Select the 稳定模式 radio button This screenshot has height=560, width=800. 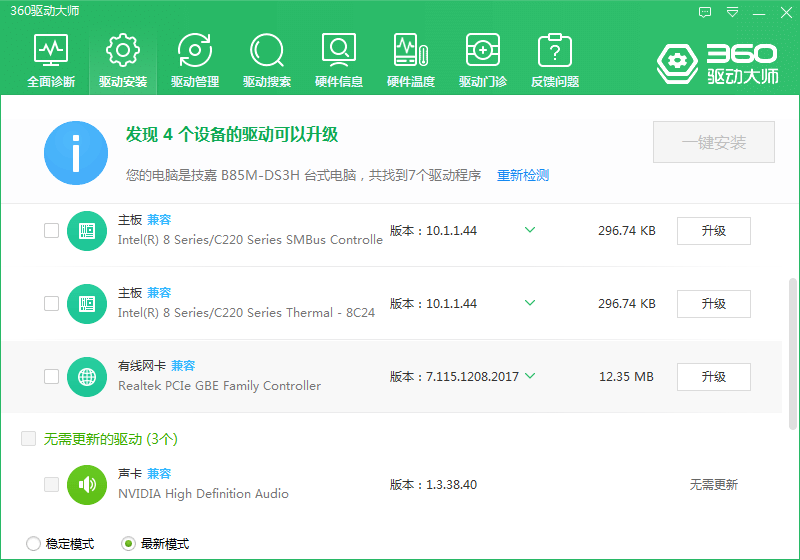pos(33,544)
